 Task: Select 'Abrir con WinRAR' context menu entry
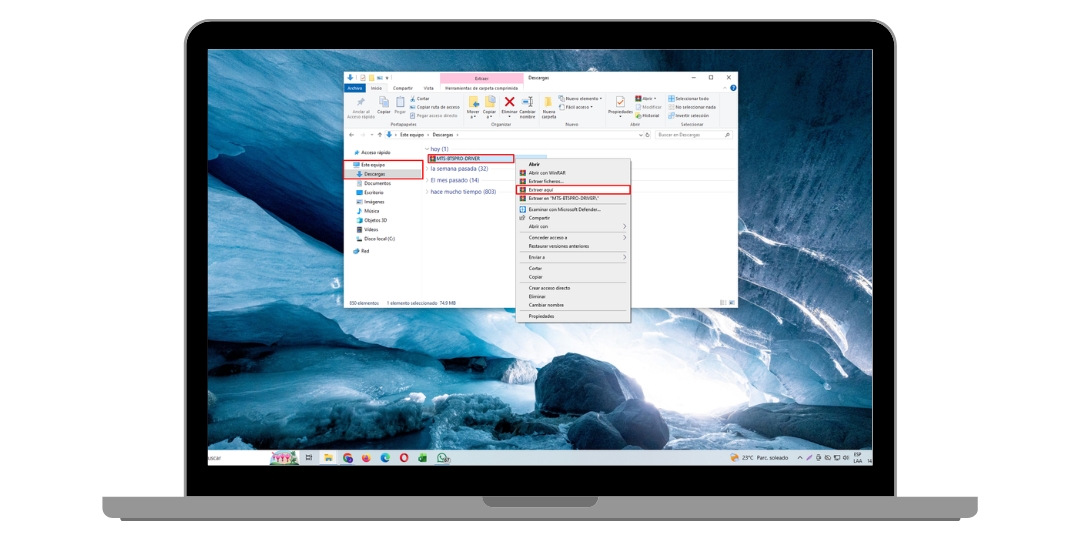tap(547, 173)
